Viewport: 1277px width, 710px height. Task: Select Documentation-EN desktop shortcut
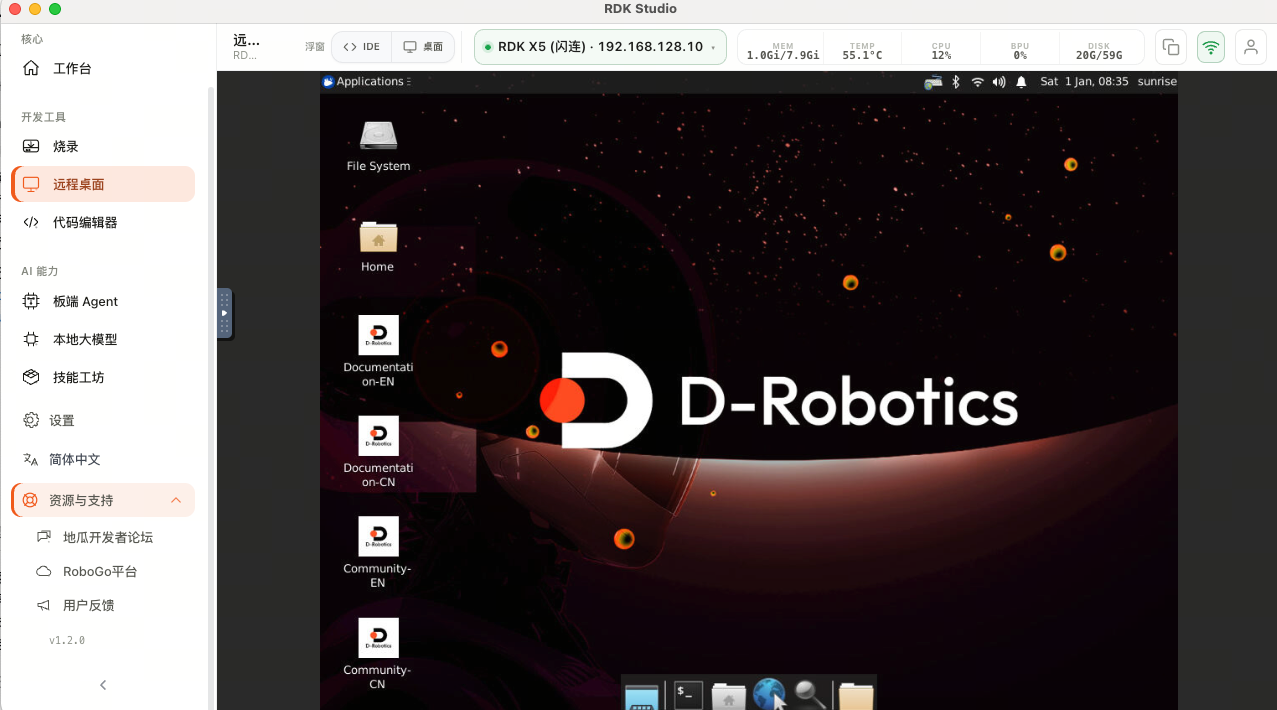[378, 352]
